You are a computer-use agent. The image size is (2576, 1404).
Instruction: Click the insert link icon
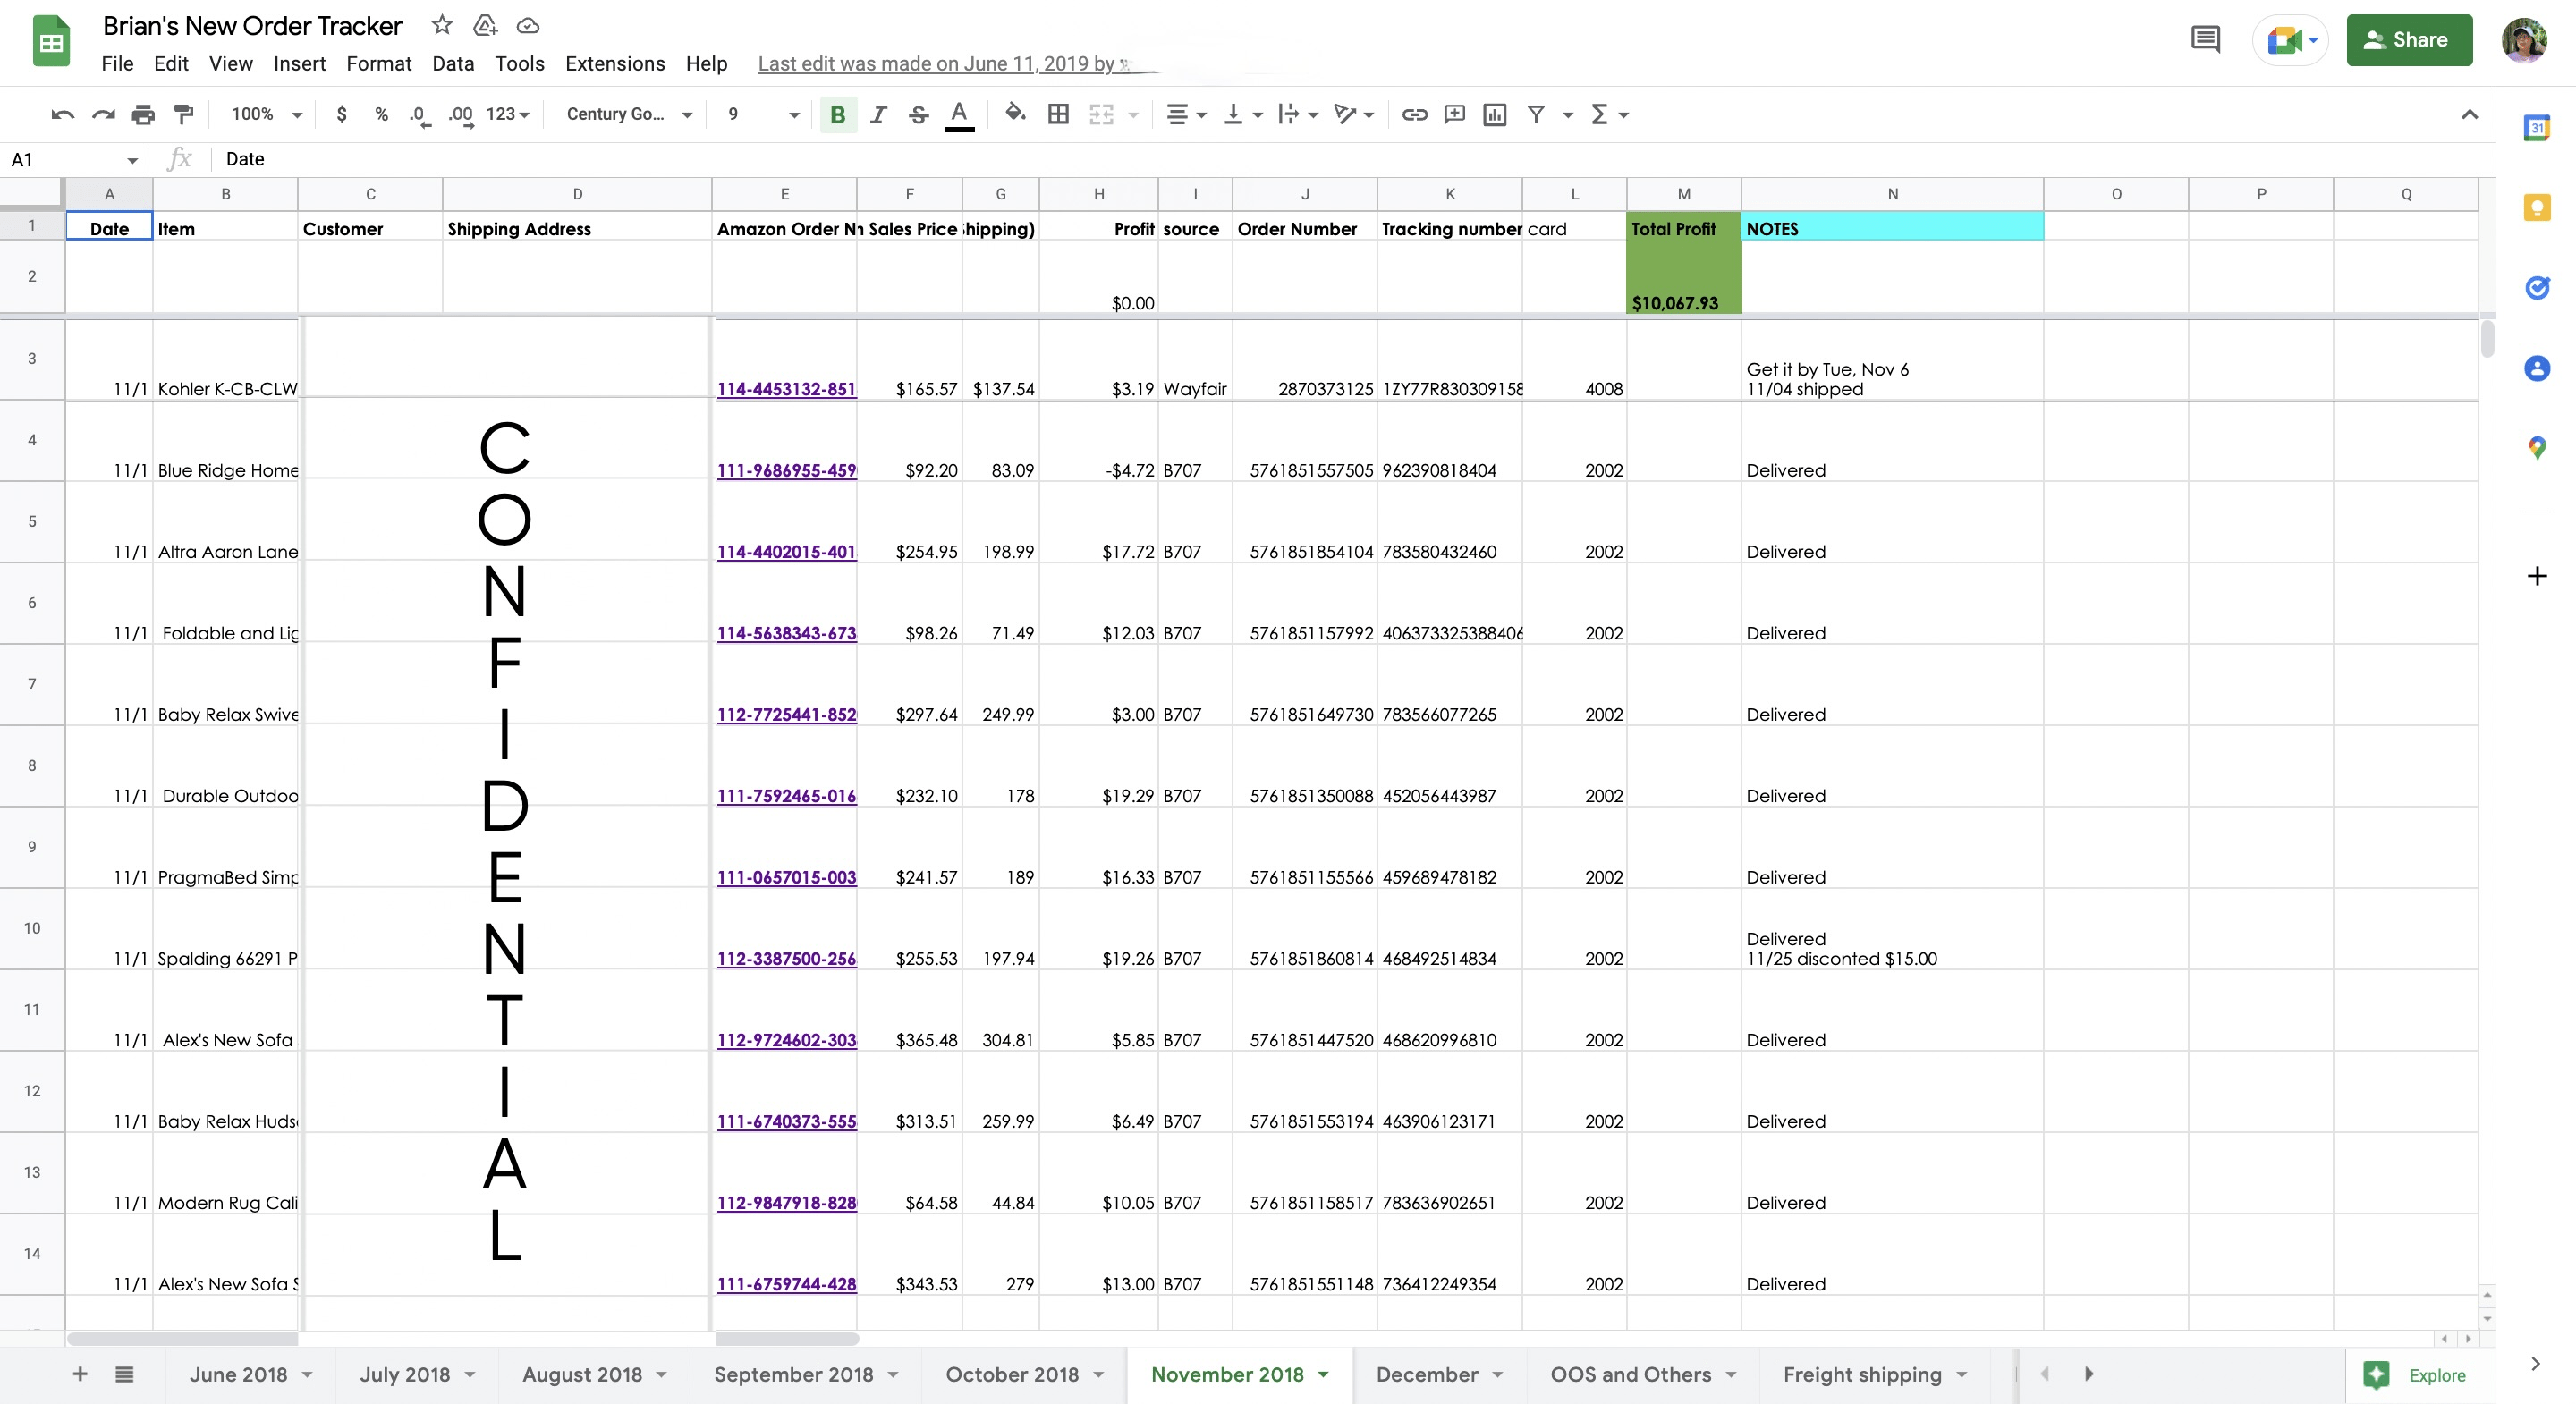click(1413, 114)
